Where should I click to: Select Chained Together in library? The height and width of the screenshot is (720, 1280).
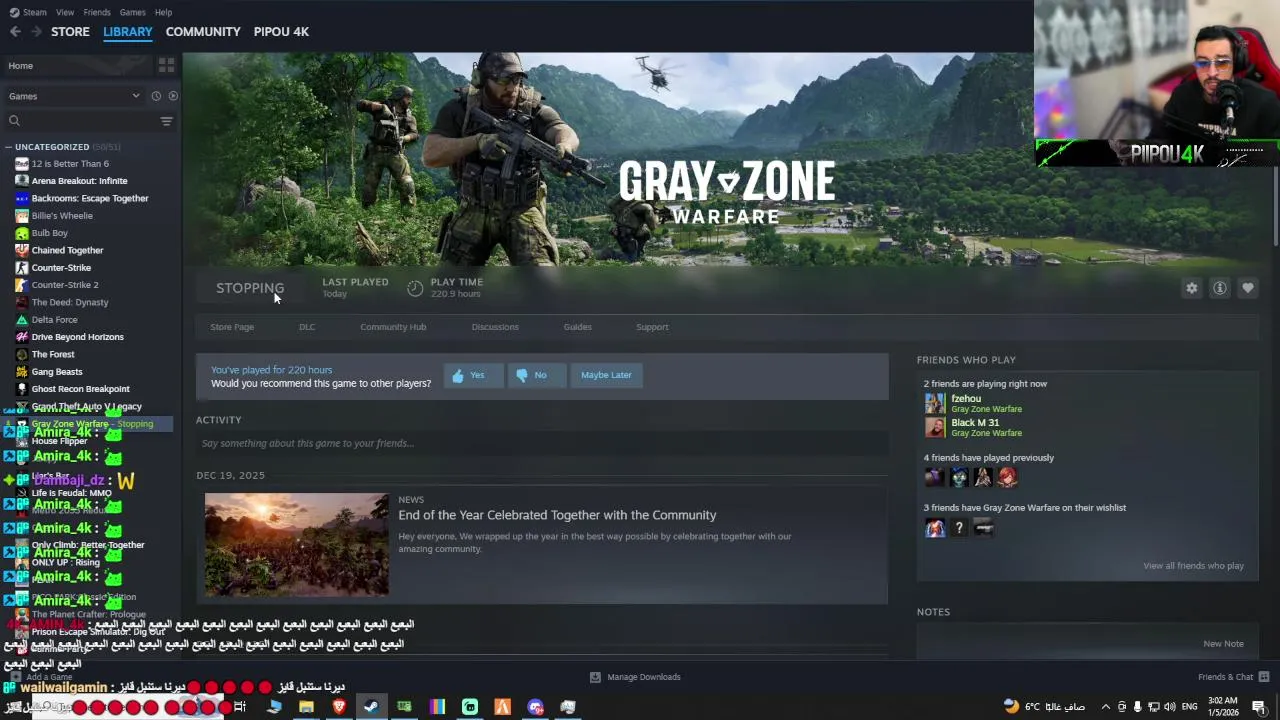(x=67, y=250)
